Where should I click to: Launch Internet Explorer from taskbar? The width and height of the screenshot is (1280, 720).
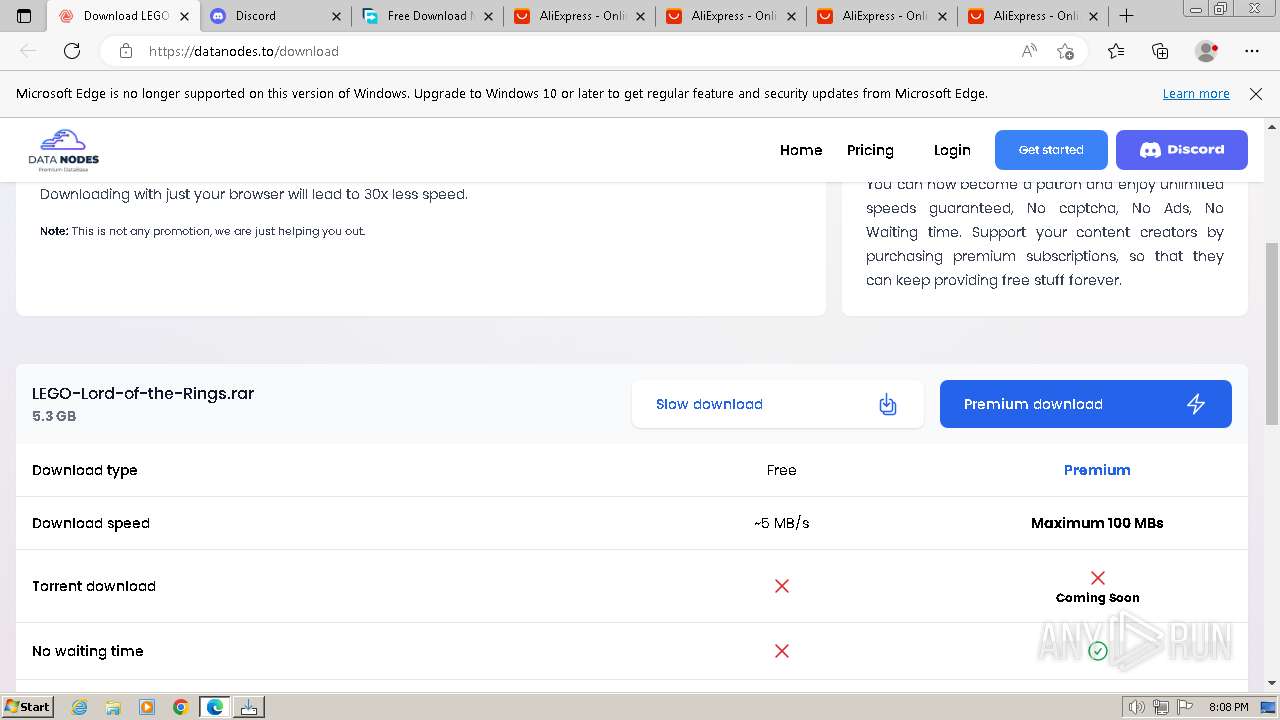tap(80, 707)
